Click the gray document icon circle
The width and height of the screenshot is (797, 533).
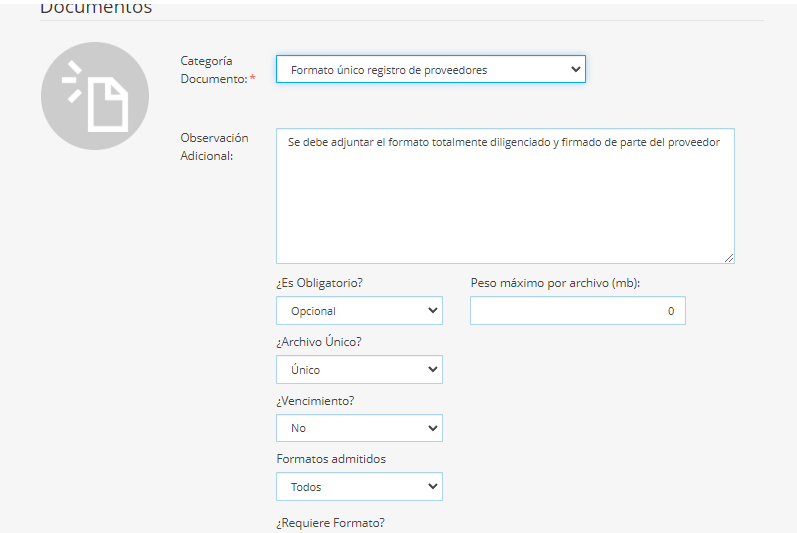pos(95,96)
